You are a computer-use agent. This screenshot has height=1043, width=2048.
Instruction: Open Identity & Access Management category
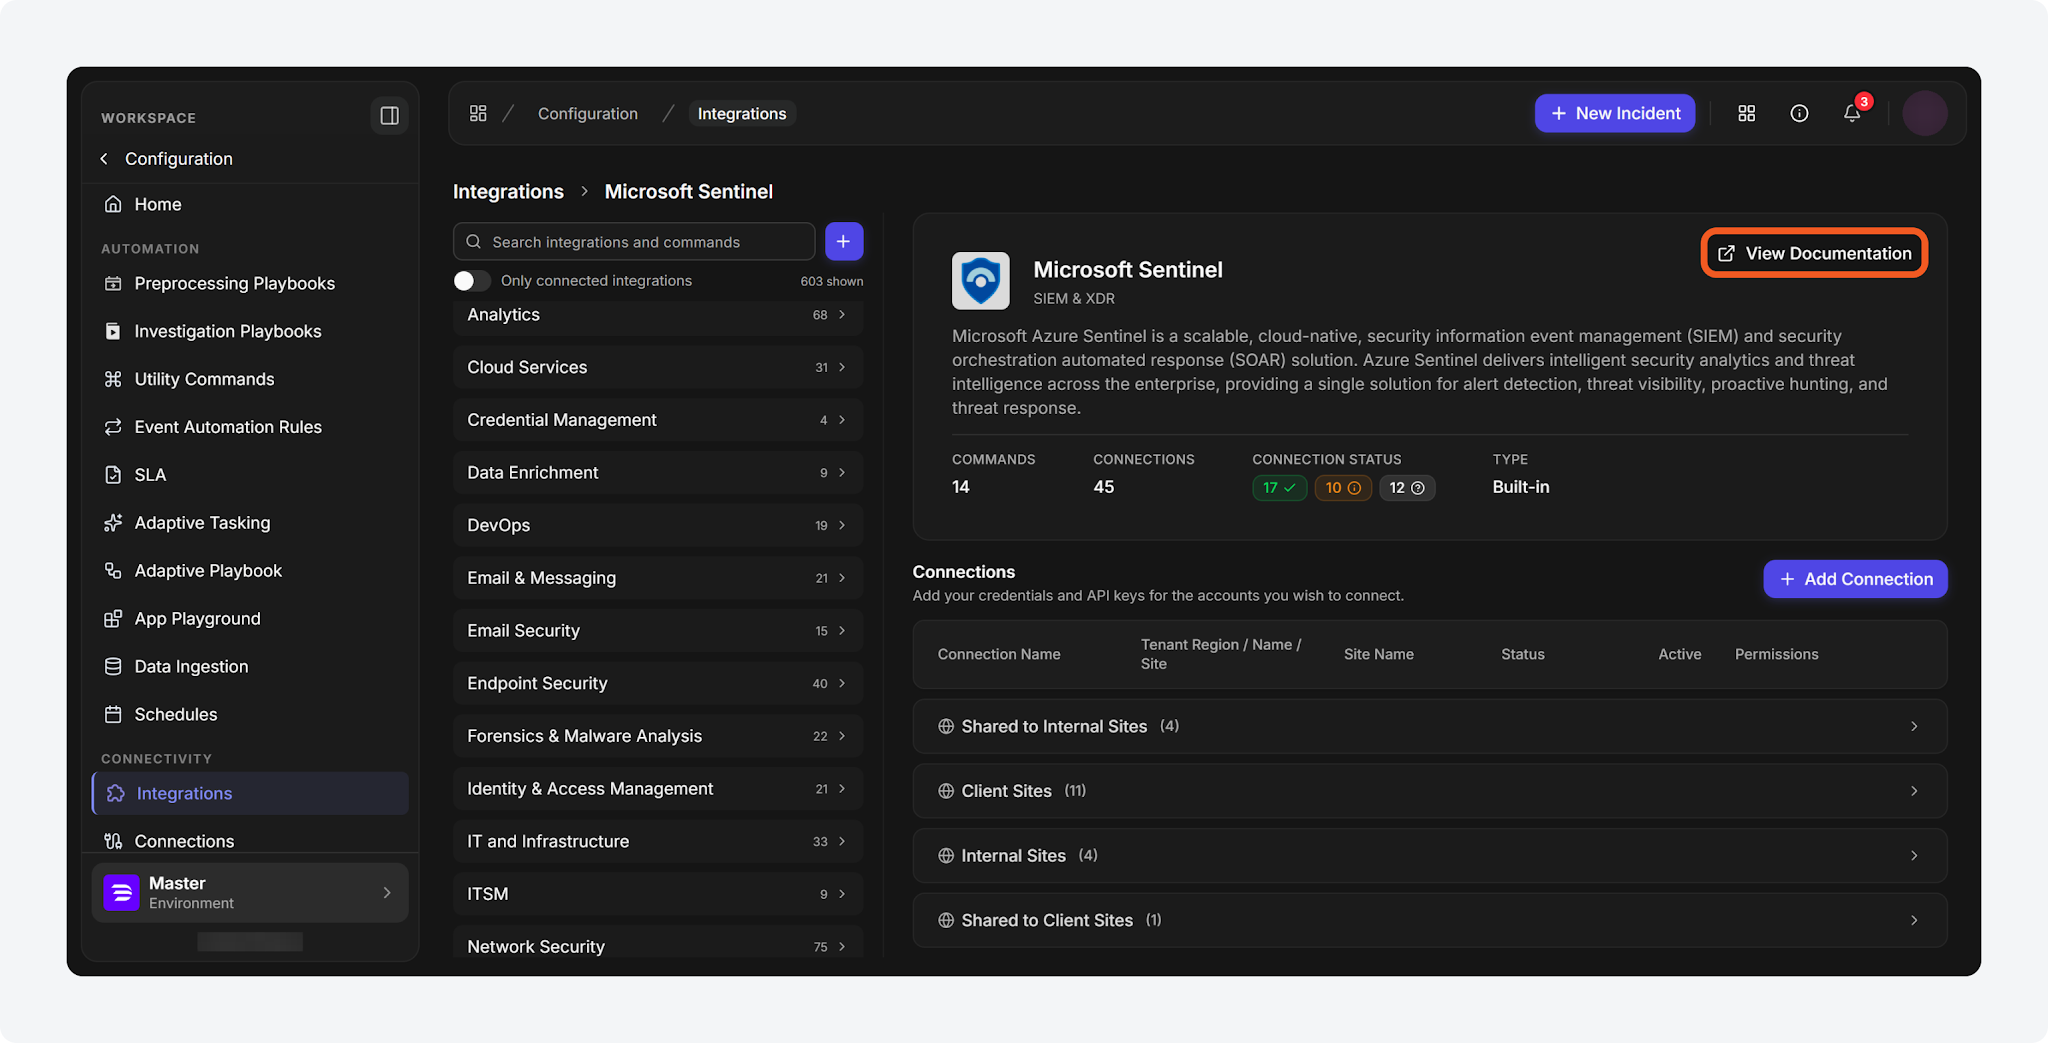[x=658, y=788]
